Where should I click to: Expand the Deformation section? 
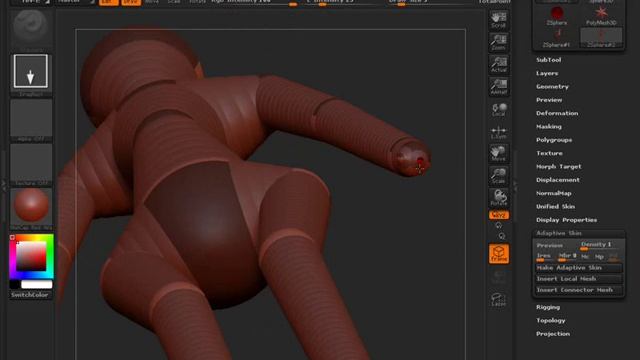[557, 113]
